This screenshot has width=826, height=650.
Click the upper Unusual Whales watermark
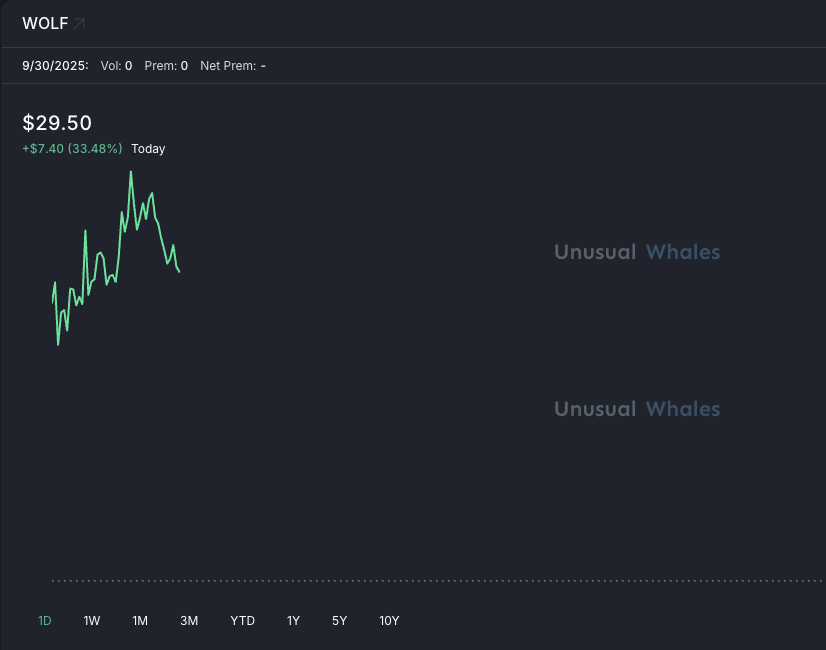637,252
